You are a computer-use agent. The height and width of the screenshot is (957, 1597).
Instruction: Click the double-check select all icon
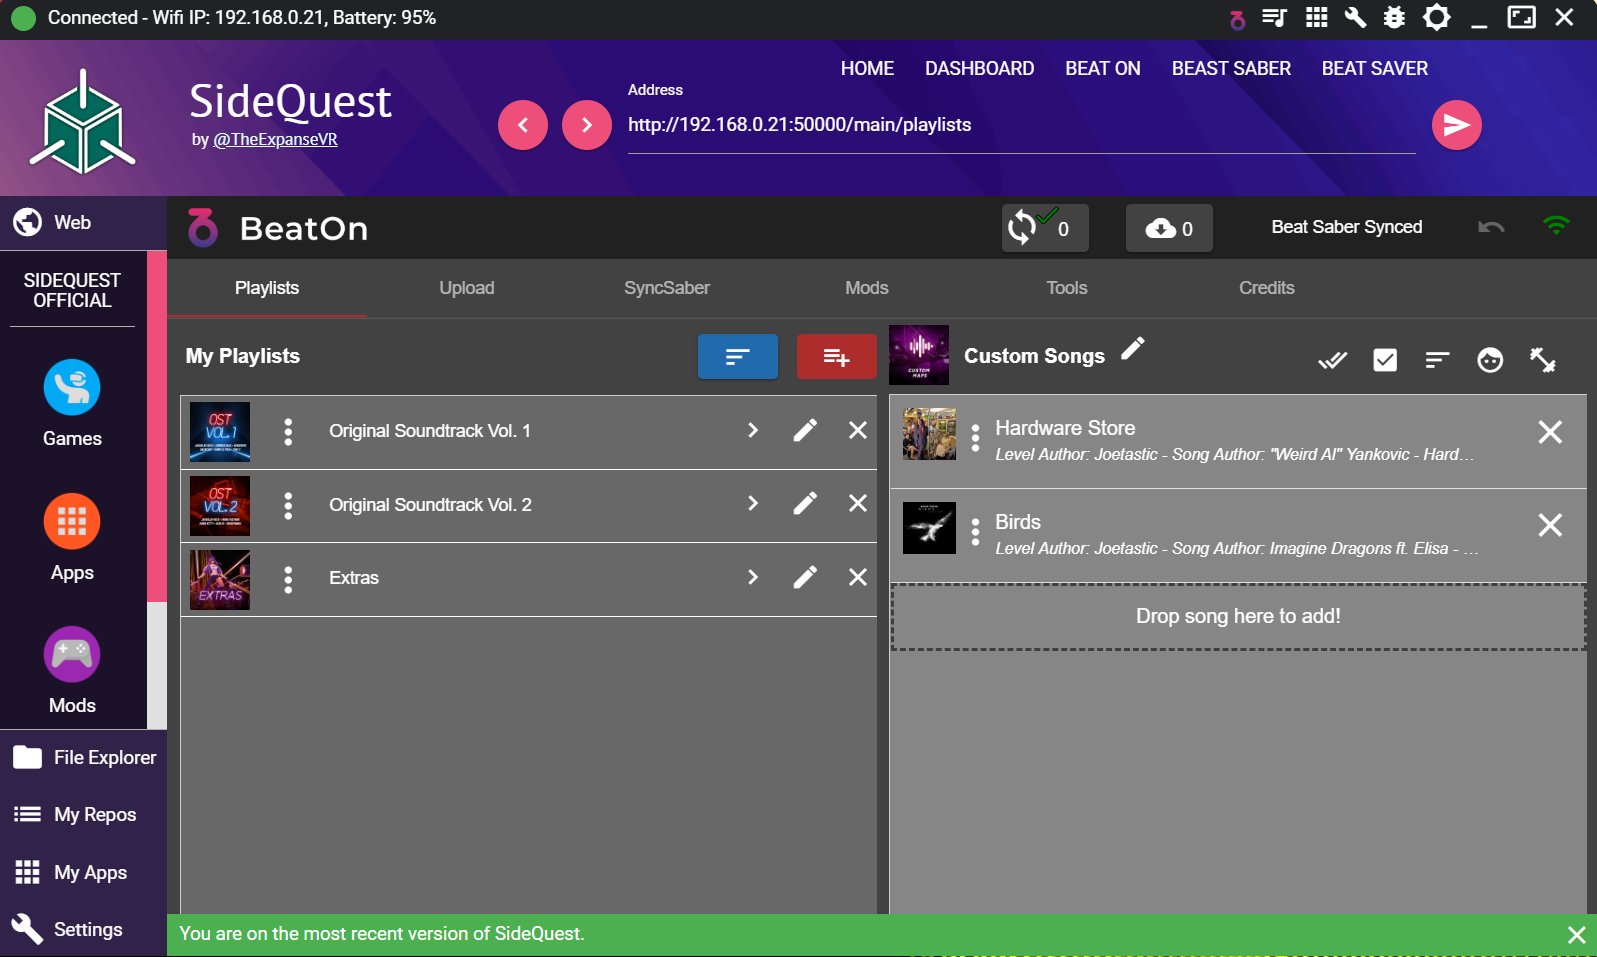1333,360
